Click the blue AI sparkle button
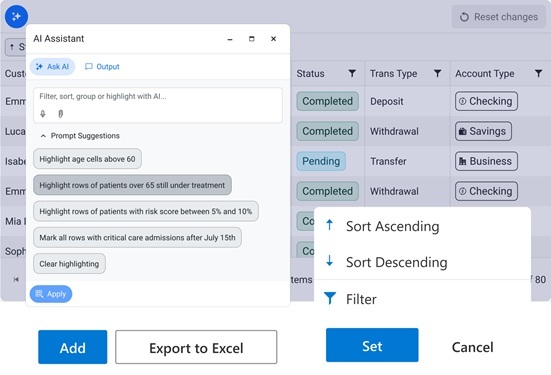The image size is (551, 375). point(16,17)
